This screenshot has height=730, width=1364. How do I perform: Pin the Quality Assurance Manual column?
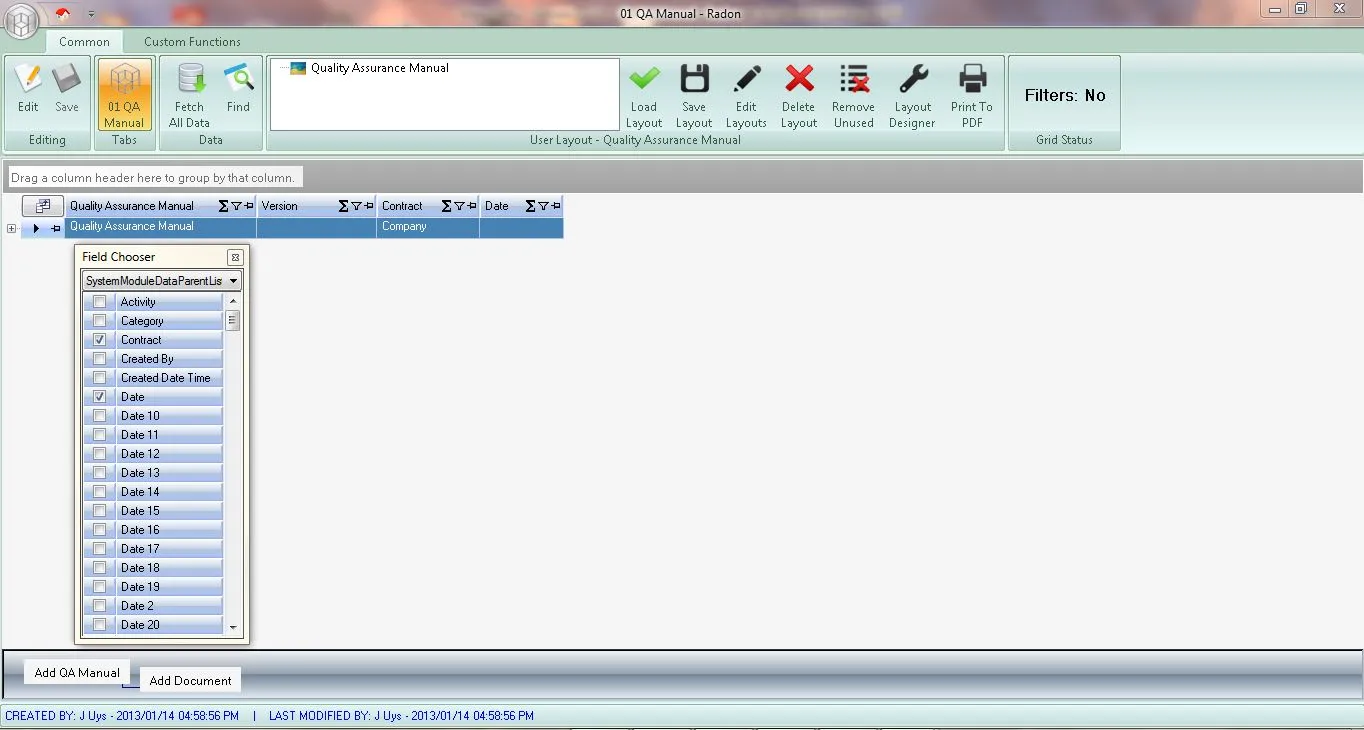click(x=248, y=206)
